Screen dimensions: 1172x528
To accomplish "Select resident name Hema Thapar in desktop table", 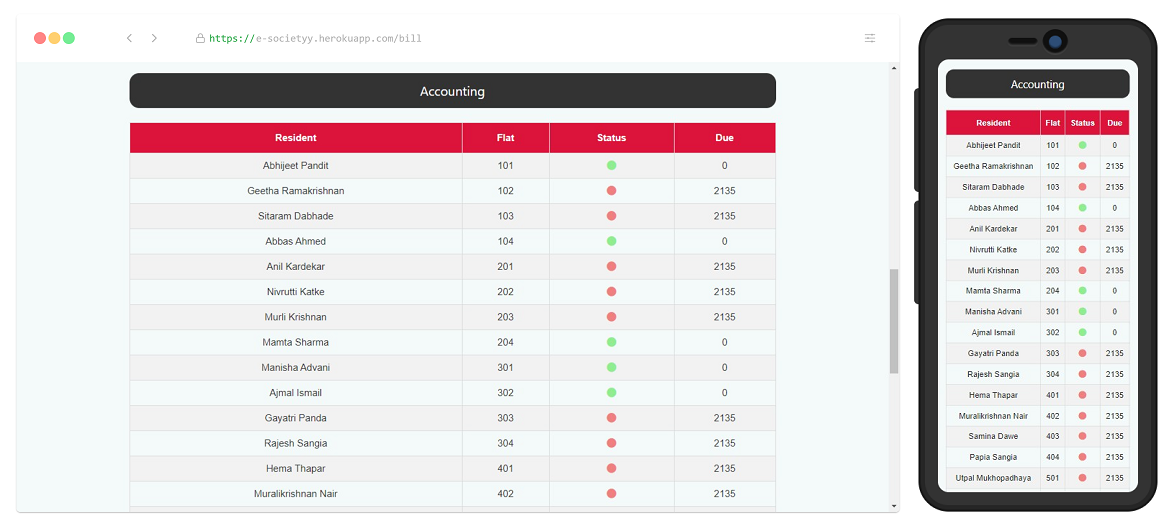I will (x=296, y=468).
